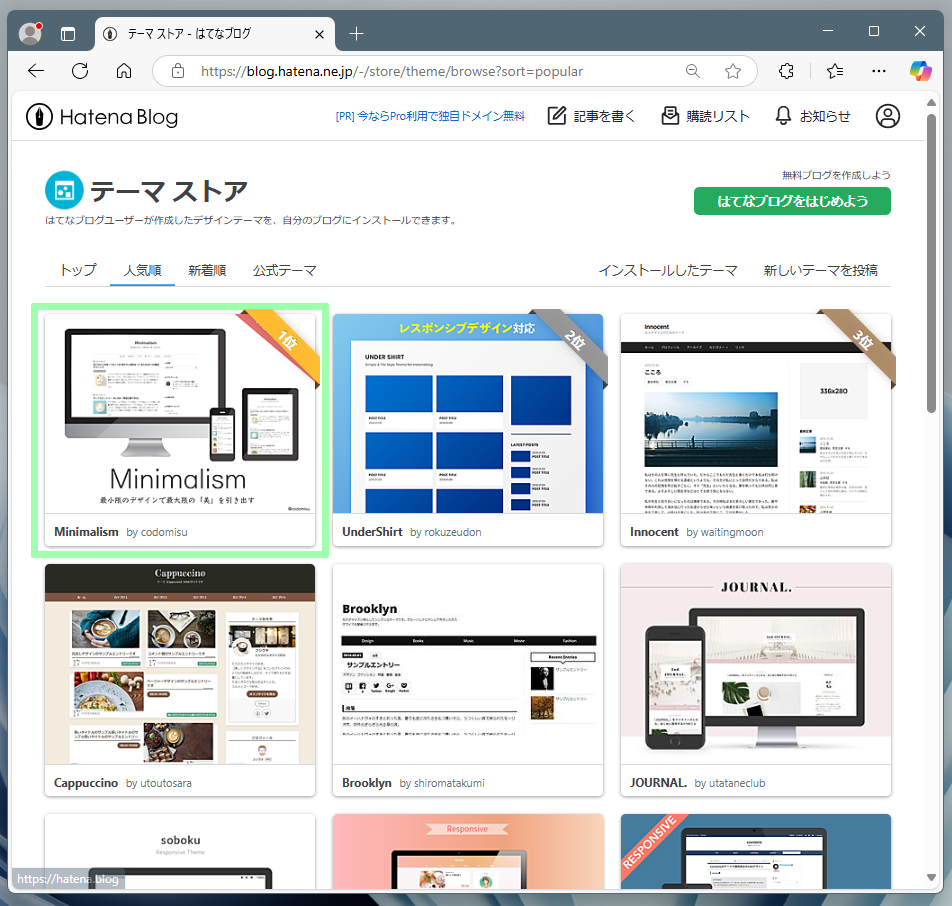Image resolution: width=952 pixels, height=906 pixels.
Task: Open Hatena account user icon
Action: [x=887, y=116]
